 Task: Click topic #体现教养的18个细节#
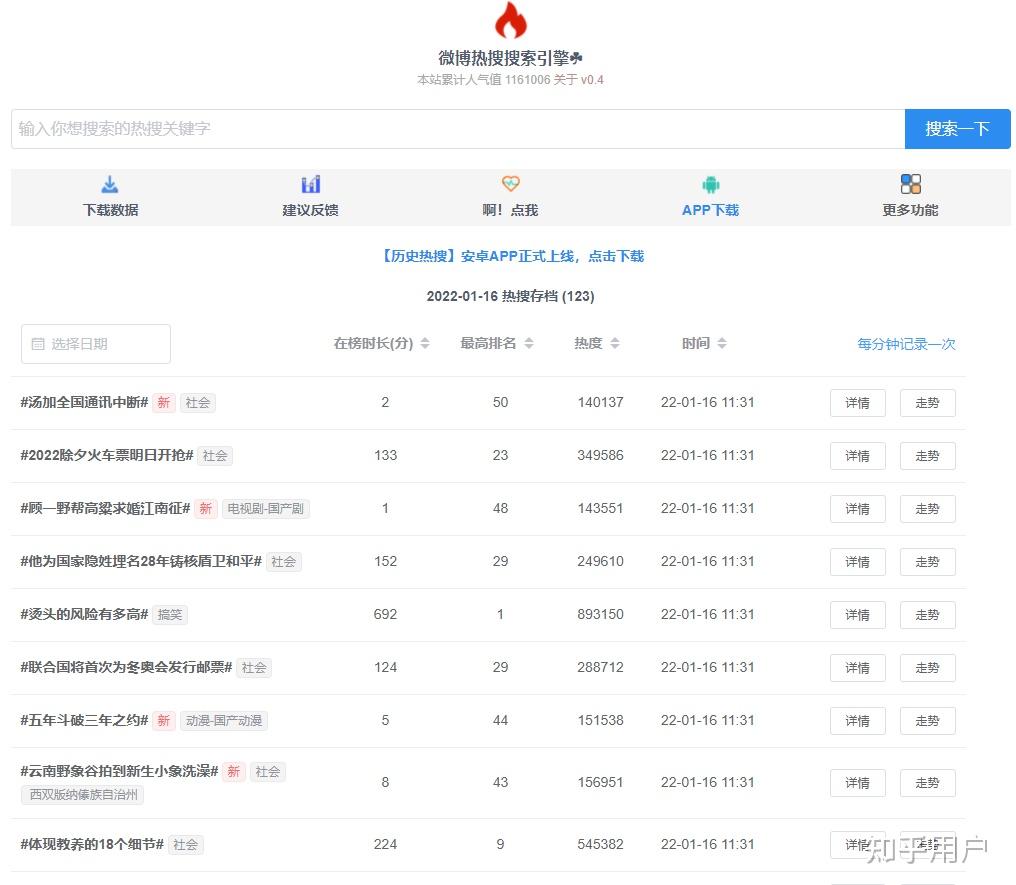[92, 844]
